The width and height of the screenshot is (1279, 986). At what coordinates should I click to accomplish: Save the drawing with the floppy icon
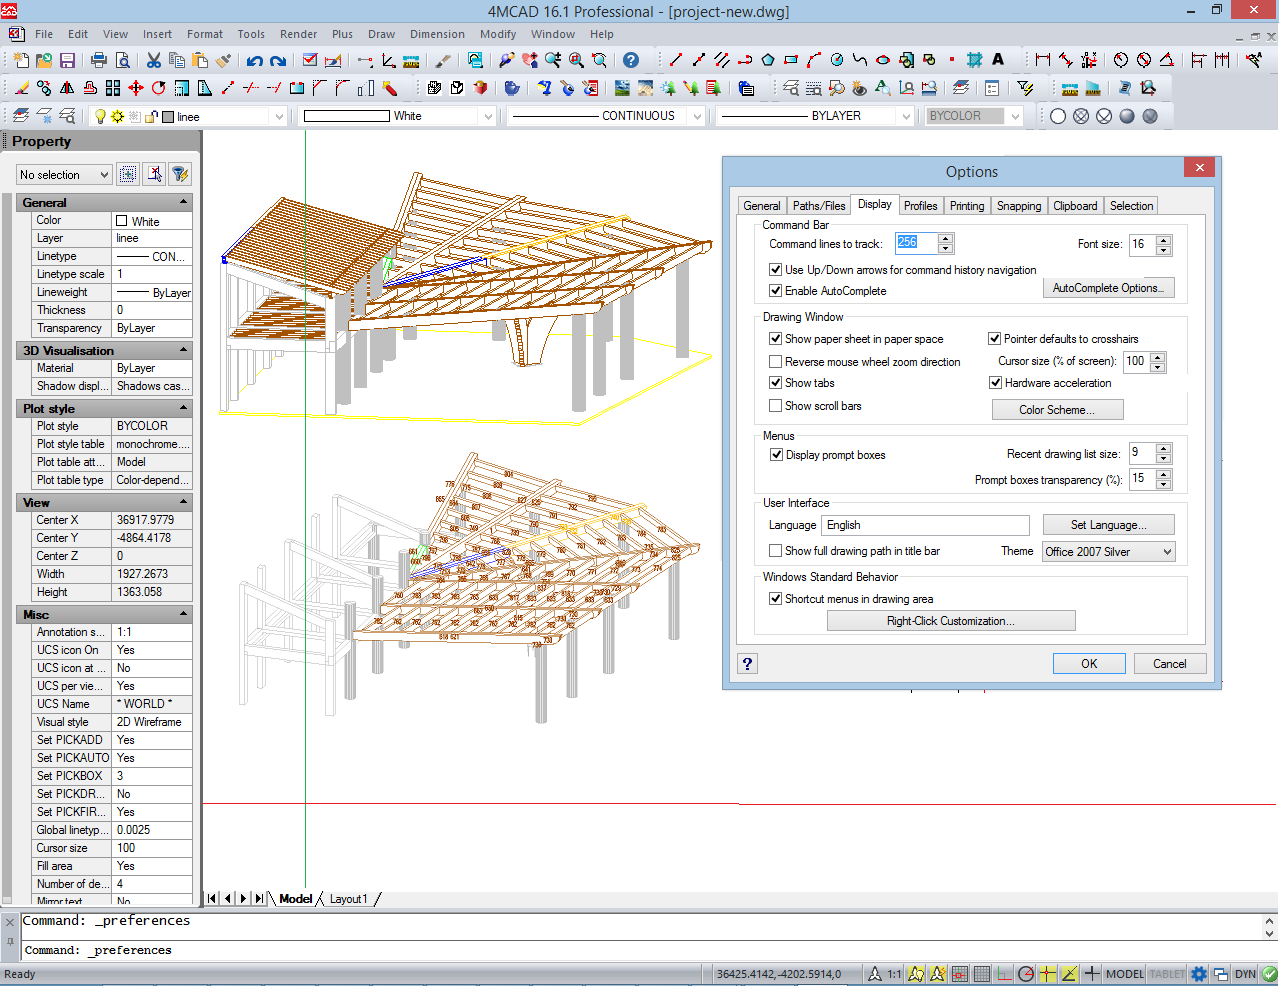coord(68,61)
